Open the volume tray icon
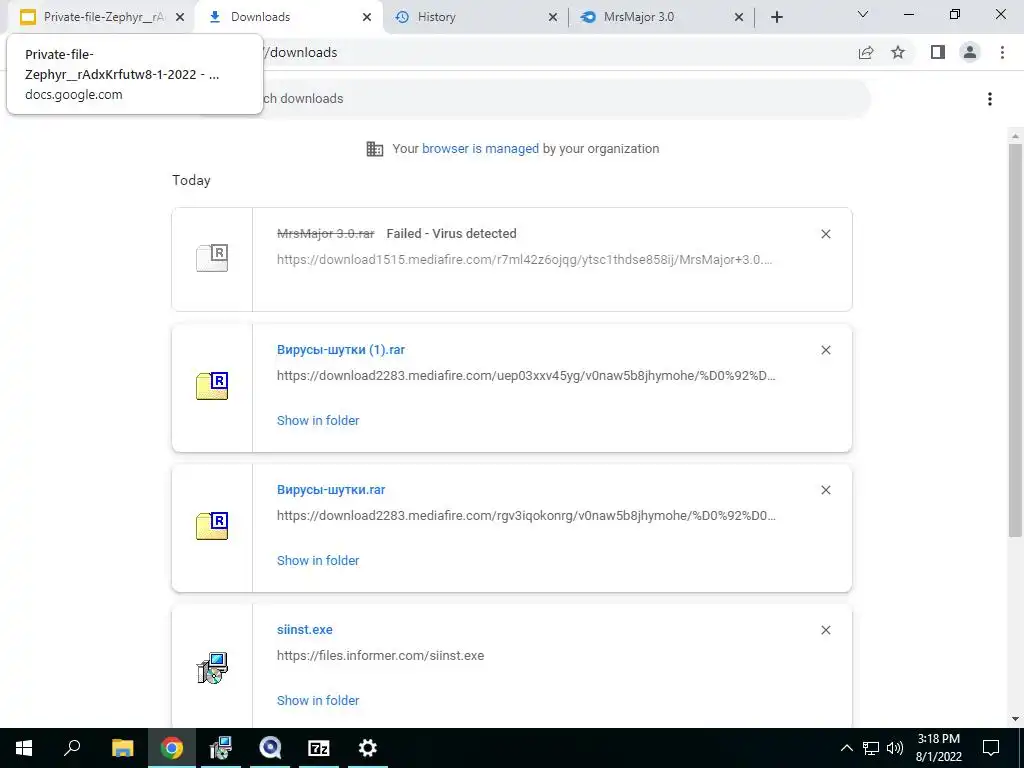 895,748
